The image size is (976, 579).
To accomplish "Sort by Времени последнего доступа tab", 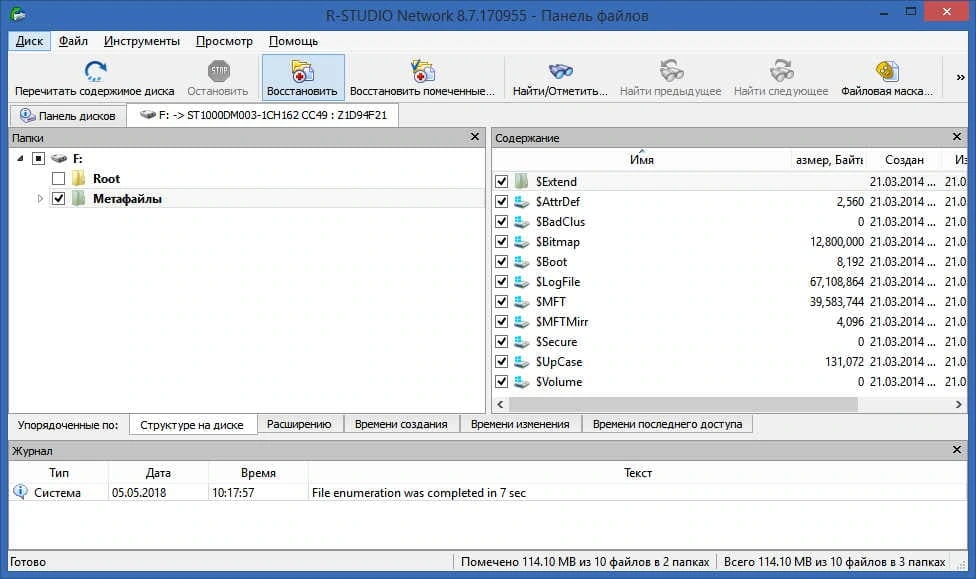I will [667, 424].
